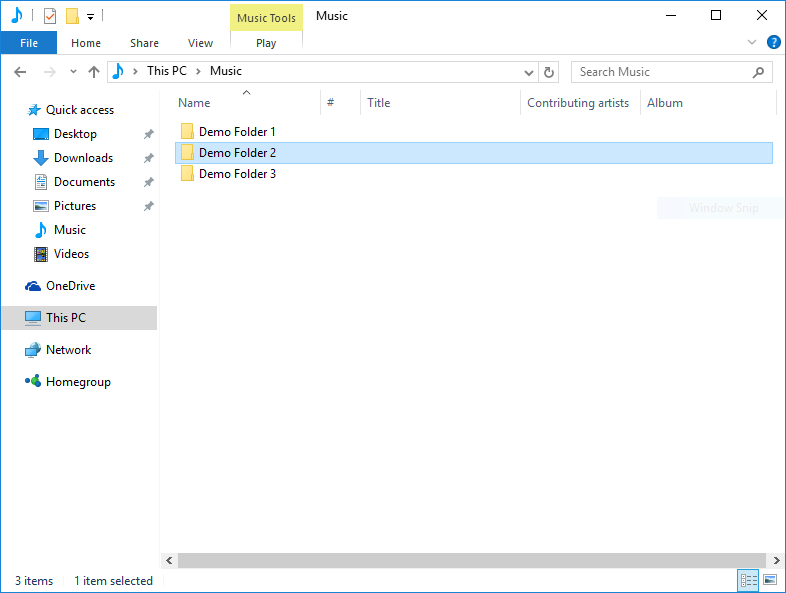The image size is (786, 593).
Task: Click the Search Music input field
Action: point(660,72)
